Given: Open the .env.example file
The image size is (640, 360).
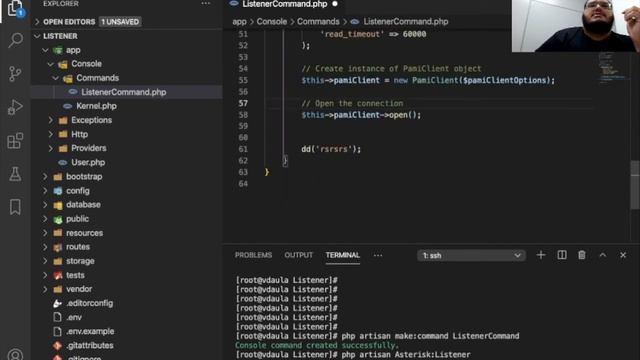Looking at the screenshot, I should [x=90, y=331].
